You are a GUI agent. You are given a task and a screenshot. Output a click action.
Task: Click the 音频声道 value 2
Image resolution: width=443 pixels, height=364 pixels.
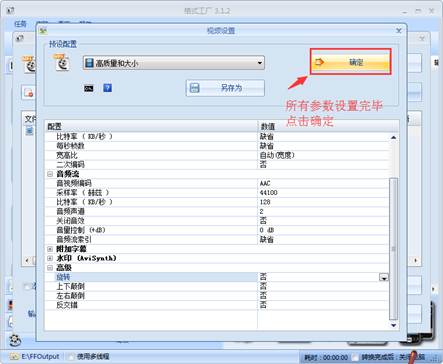coord(261,211)
